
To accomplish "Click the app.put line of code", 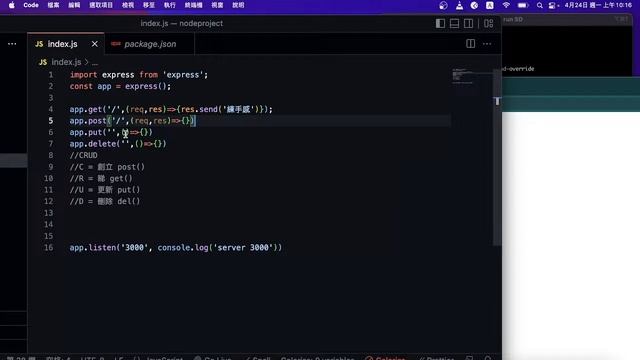I will [111, 132].
